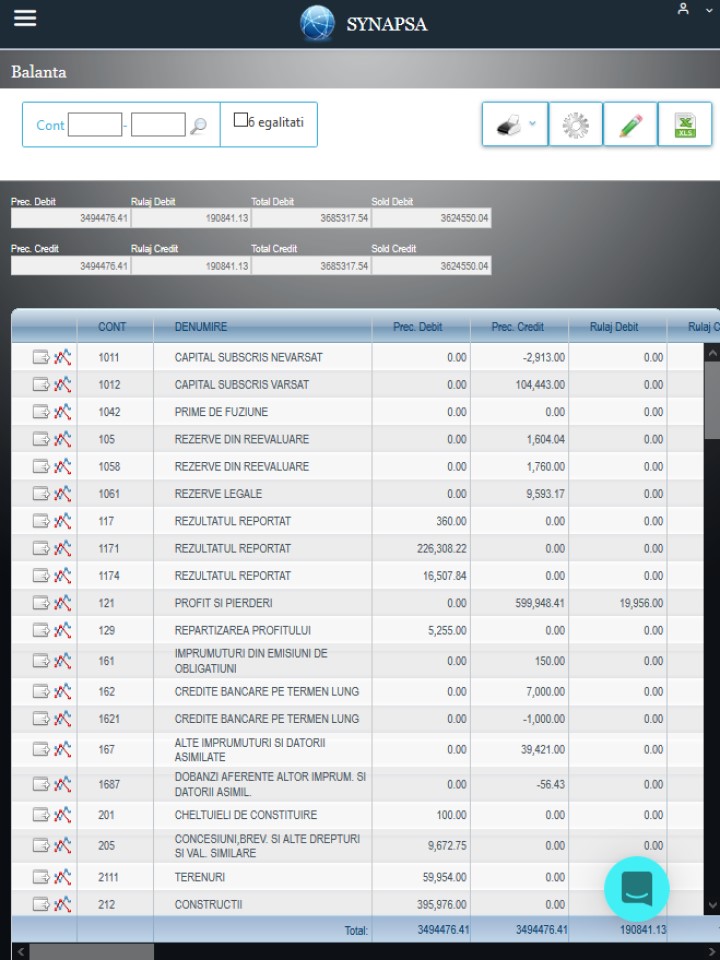Show chart icon for account 2111

click(x=62, y=877)
